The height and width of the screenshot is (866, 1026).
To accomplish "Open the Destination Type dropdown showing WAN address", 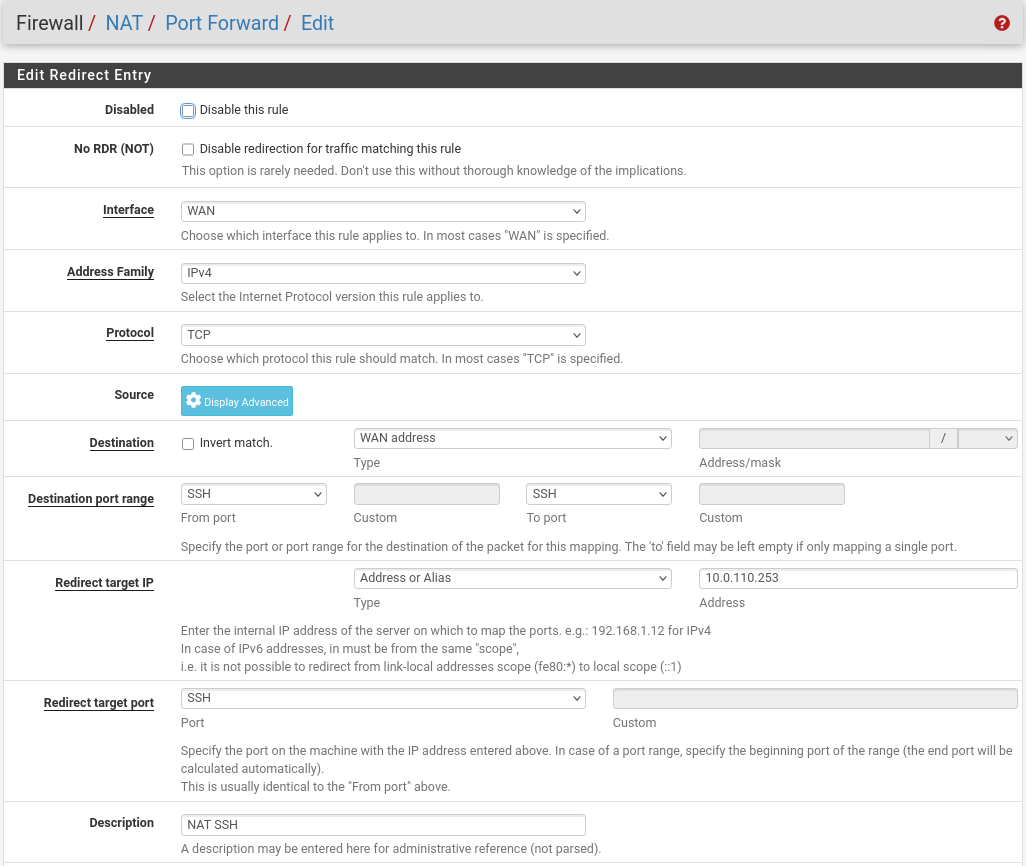I will (x=512, y=437).
